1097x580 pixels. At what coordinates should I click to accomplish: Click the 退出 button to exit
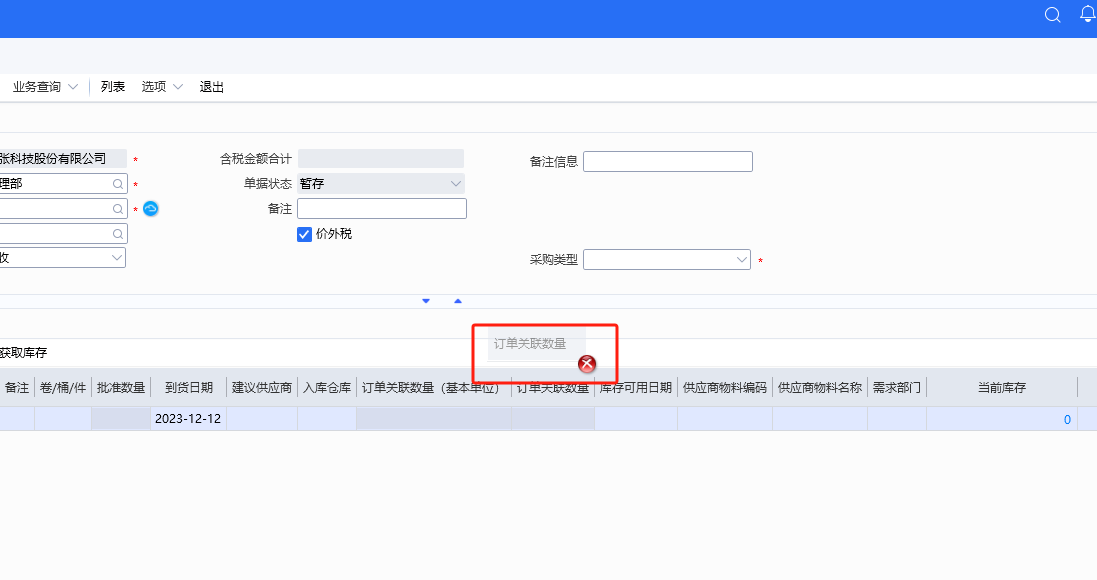[211, 86]
